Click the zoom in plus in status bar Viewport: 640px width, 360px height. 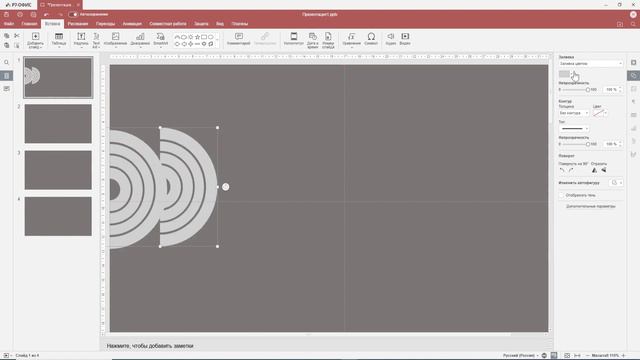click(623, 356)
